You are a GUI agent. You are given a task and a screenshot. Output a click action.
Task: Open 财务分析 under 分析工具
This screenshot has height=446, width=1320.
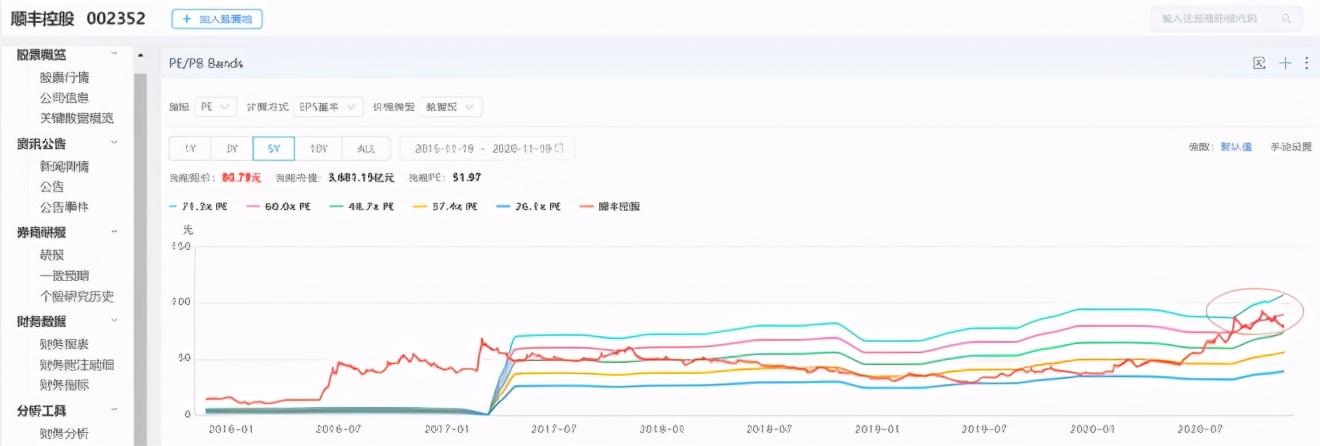tap(64, 433)
